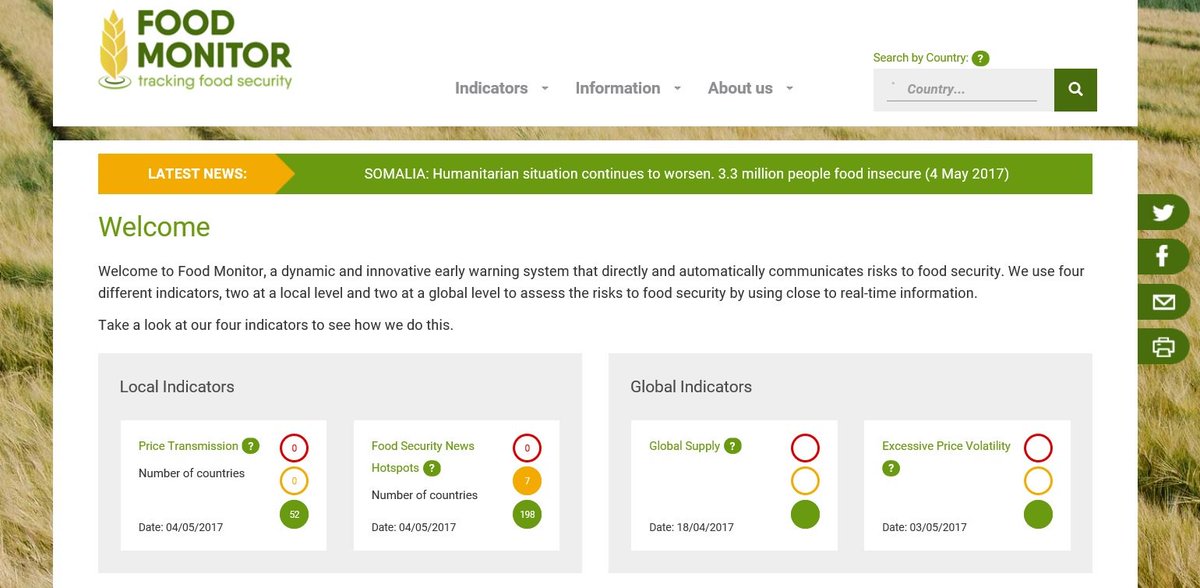Click the search magnifier button

click(1075, 89)
